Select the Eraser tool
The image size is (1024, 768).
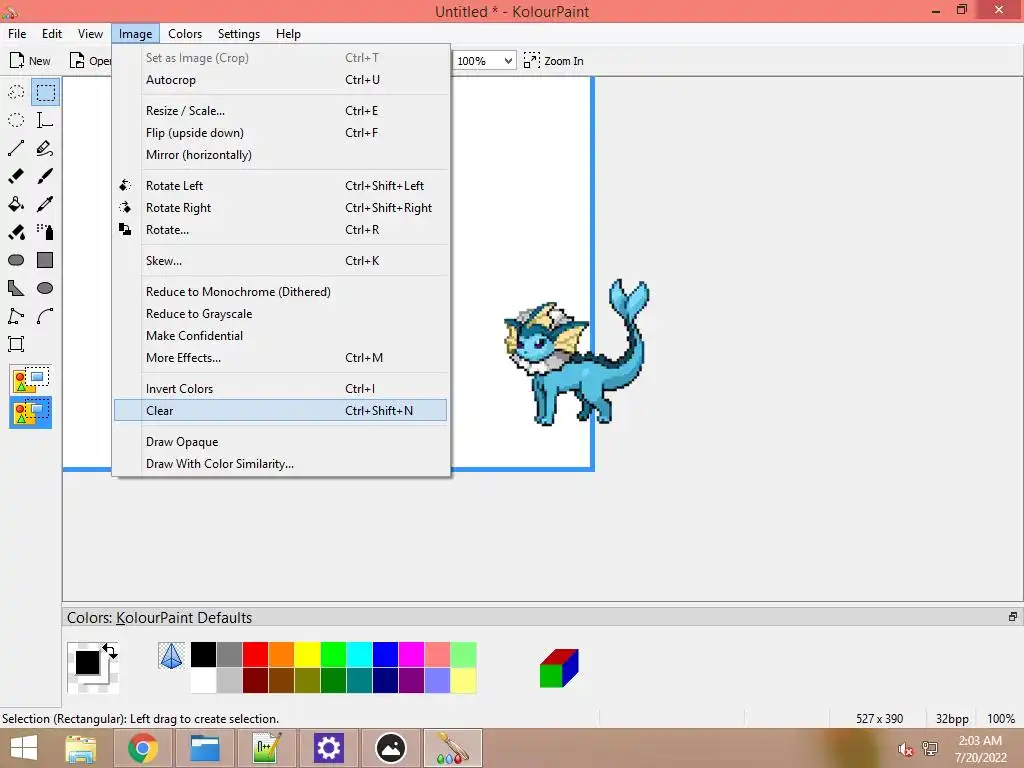(16, 176)
